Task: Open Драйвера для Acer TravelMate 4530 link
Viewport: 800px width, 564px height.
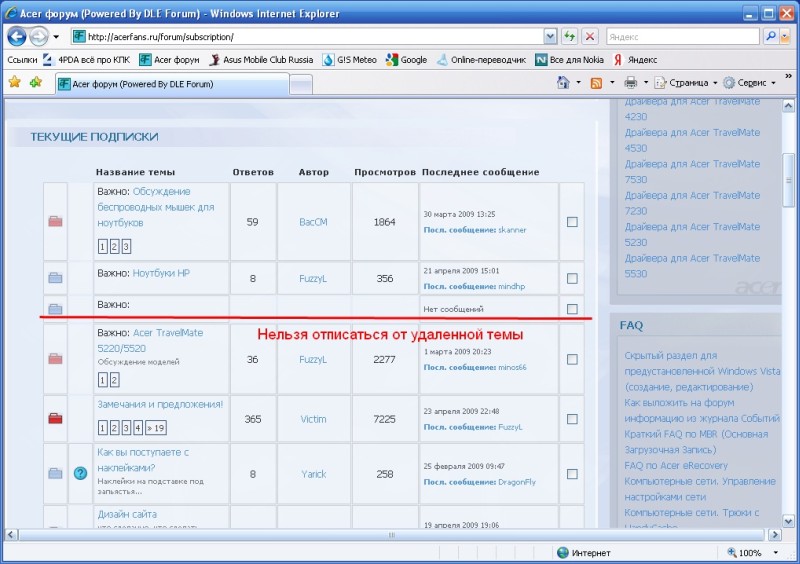Action: click(x=692, y=140)
